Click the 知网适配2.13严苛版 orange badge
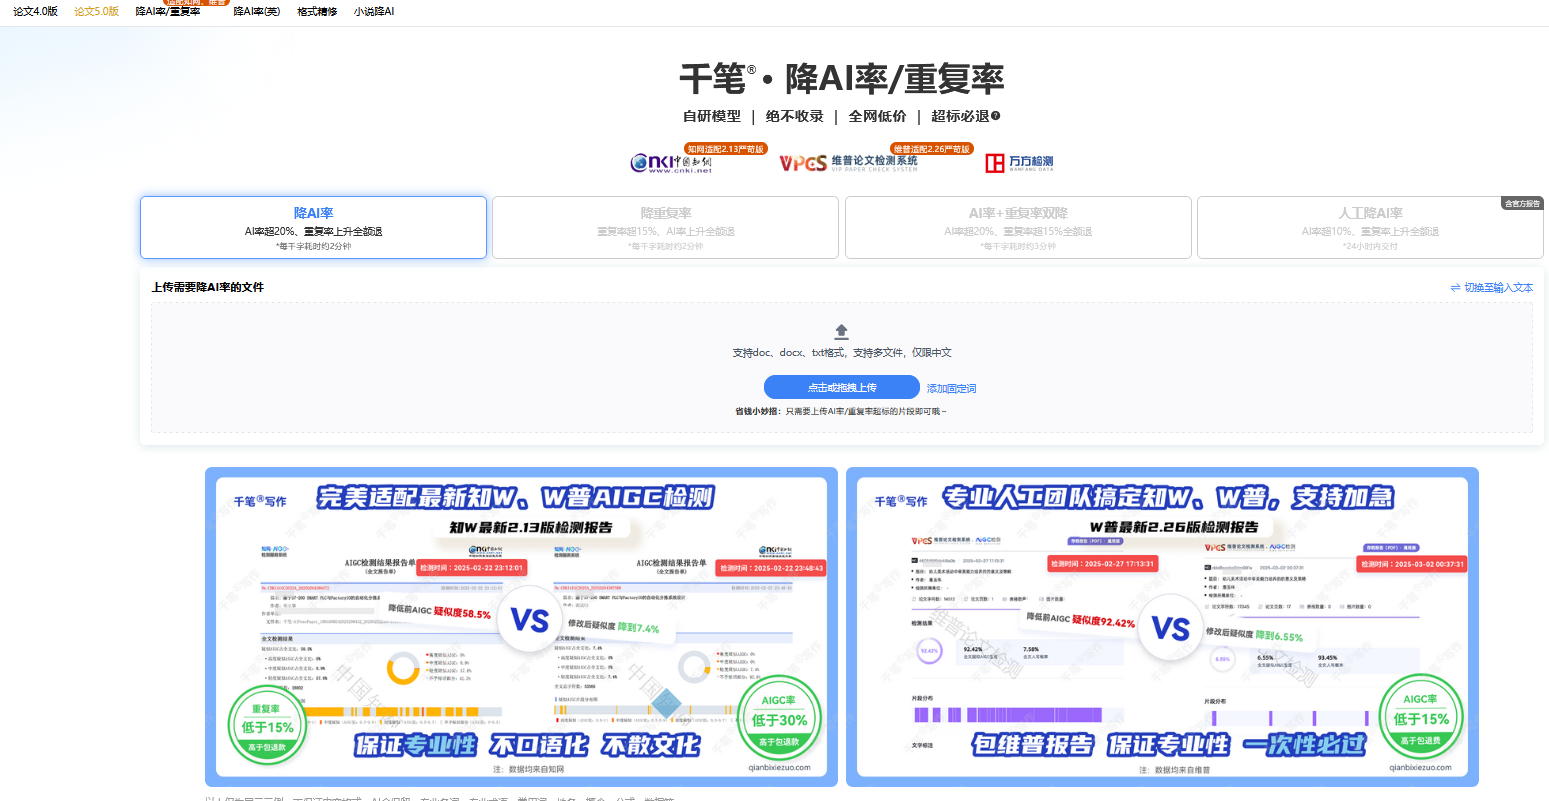This screenshot has width=1549, height=801. point(725,149)
